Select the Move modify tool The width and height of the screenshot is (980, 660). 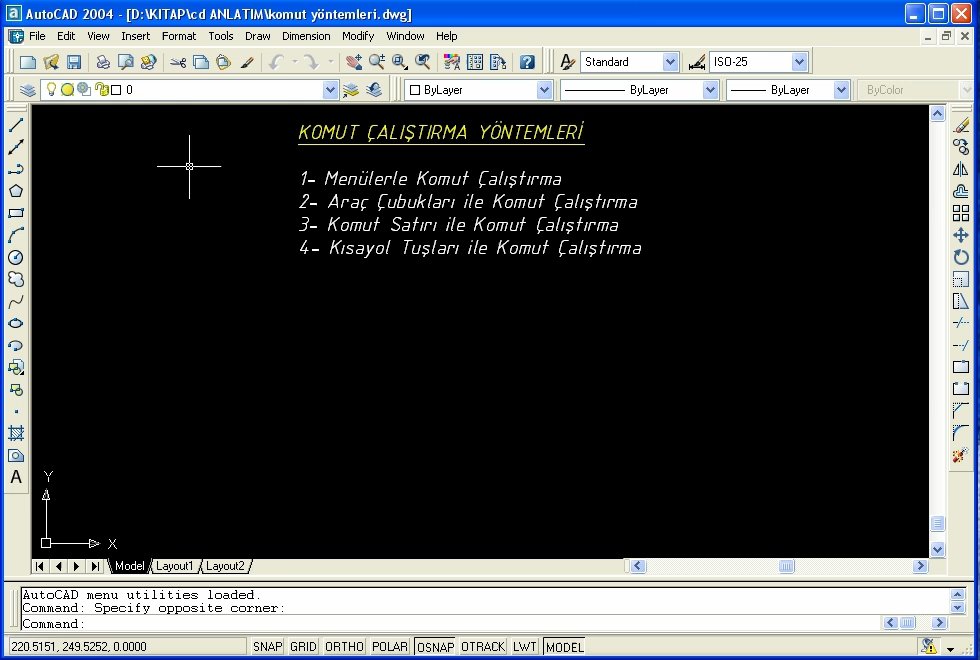point(961,235)
